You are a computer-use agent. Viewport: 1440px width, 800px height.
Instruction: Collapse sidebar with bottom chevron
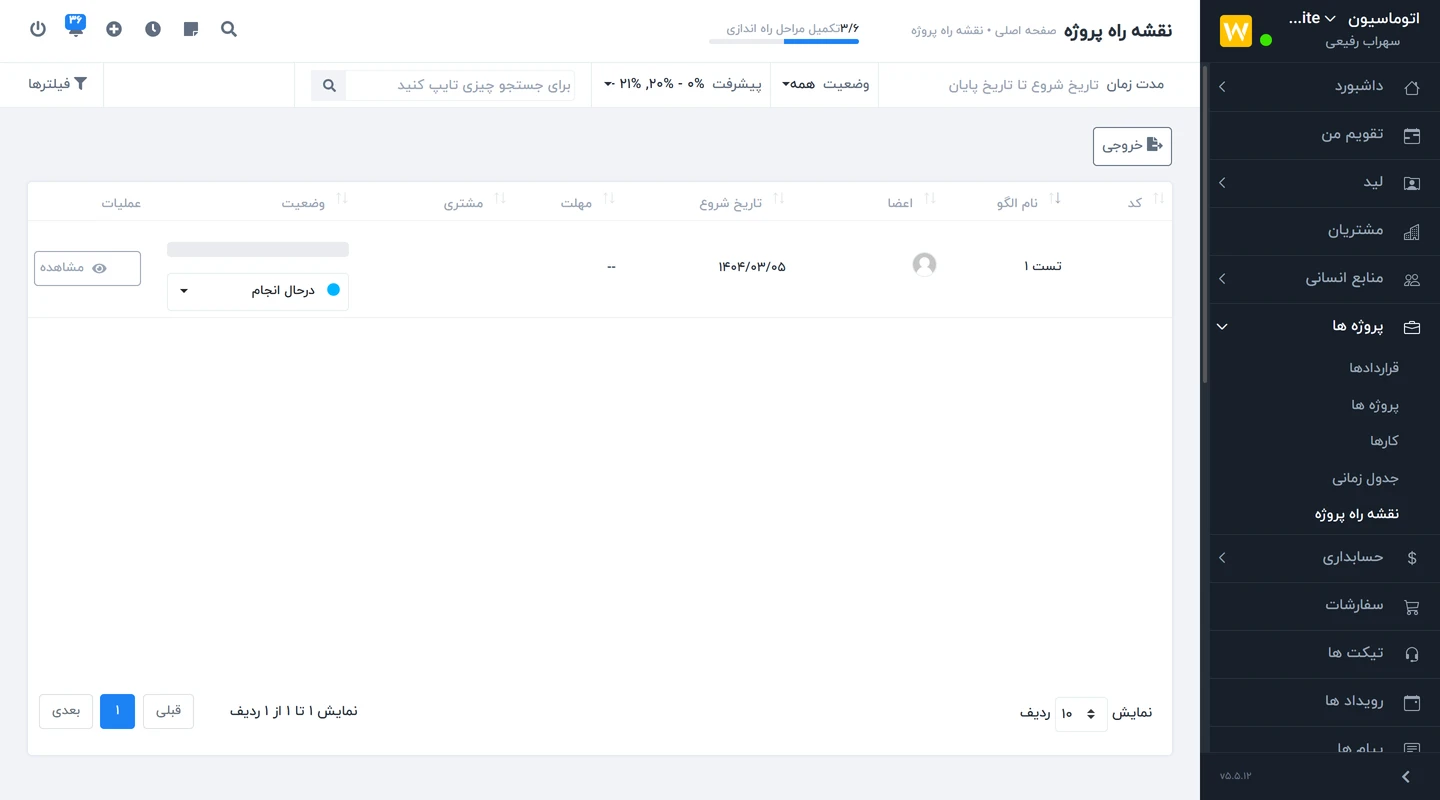pos(1406,777)
